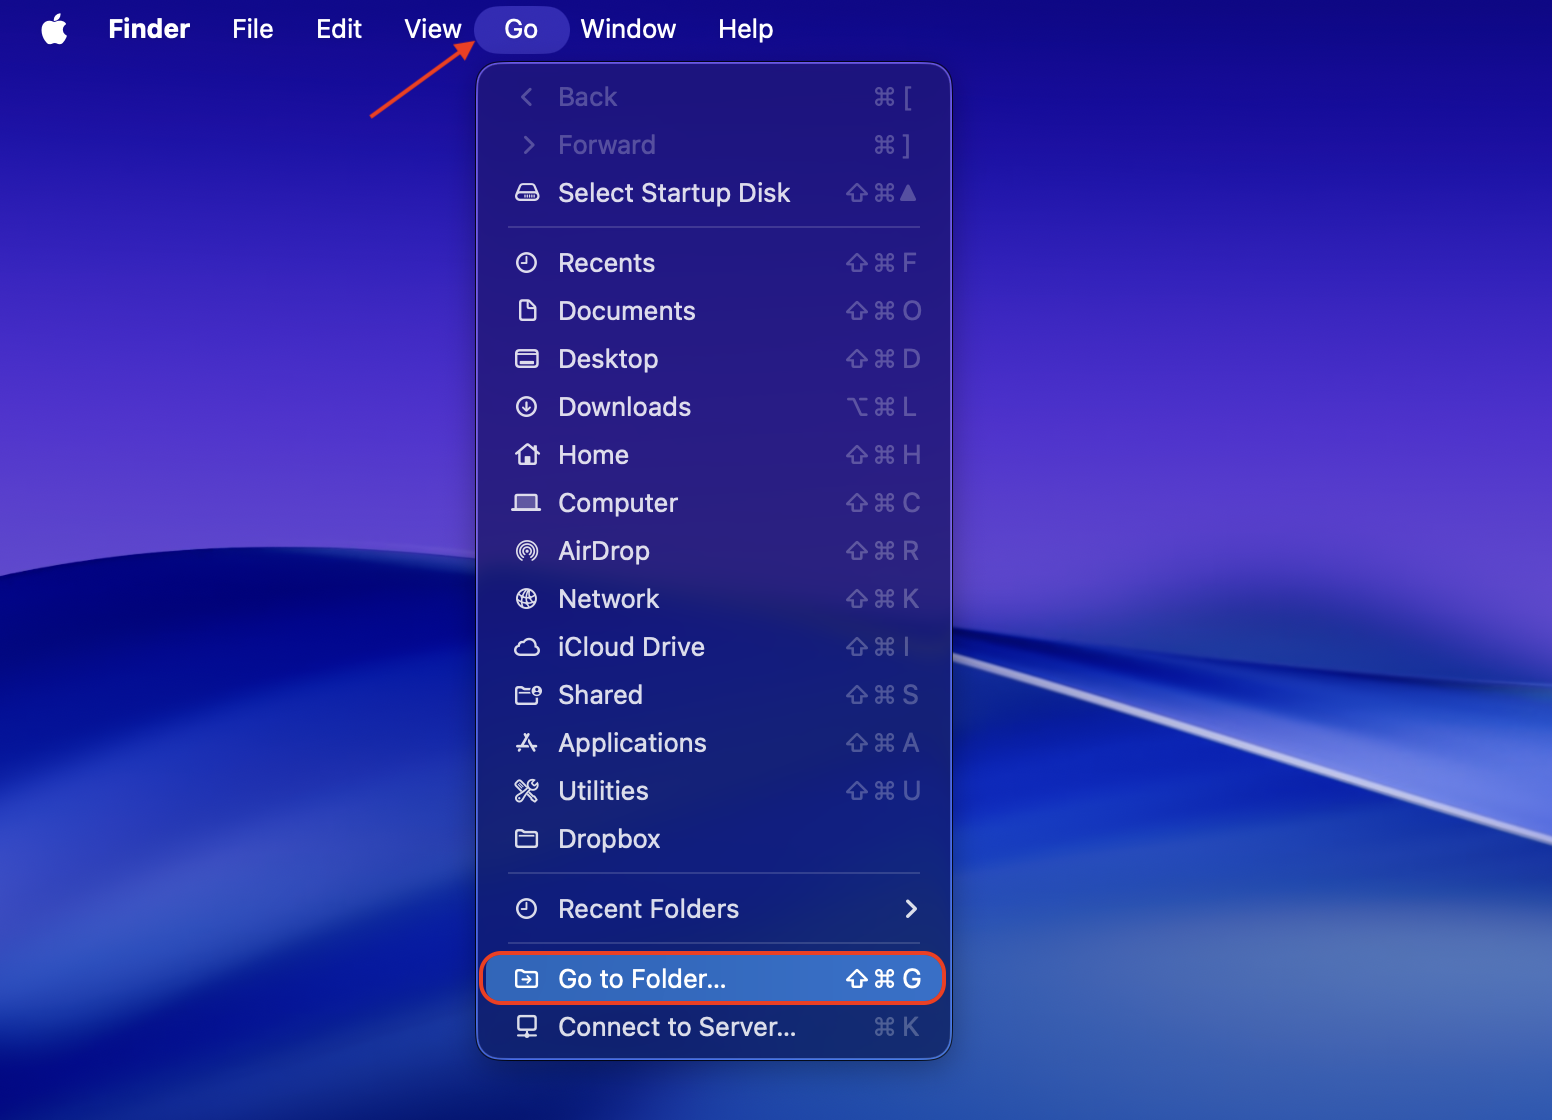Viewport: 1552px width, 1120px height.
Task: Click the Computer laptop icon
Action: coord(527,502)
